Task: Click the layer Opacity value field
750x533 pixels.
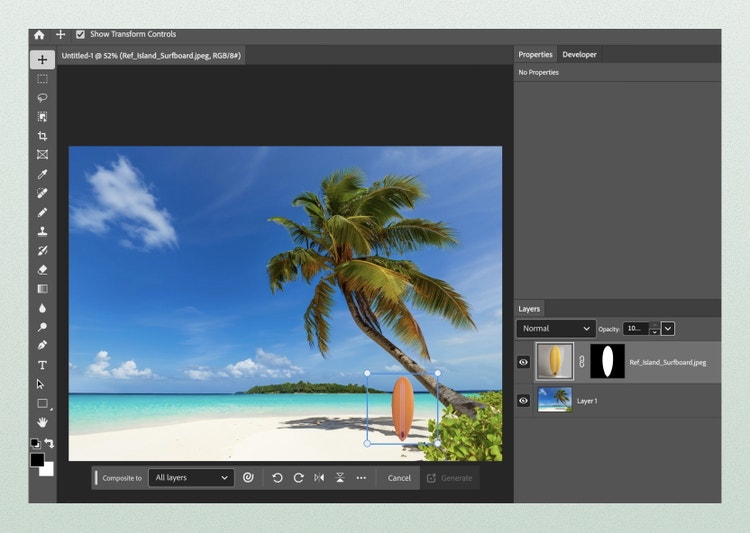Action: 636,329
